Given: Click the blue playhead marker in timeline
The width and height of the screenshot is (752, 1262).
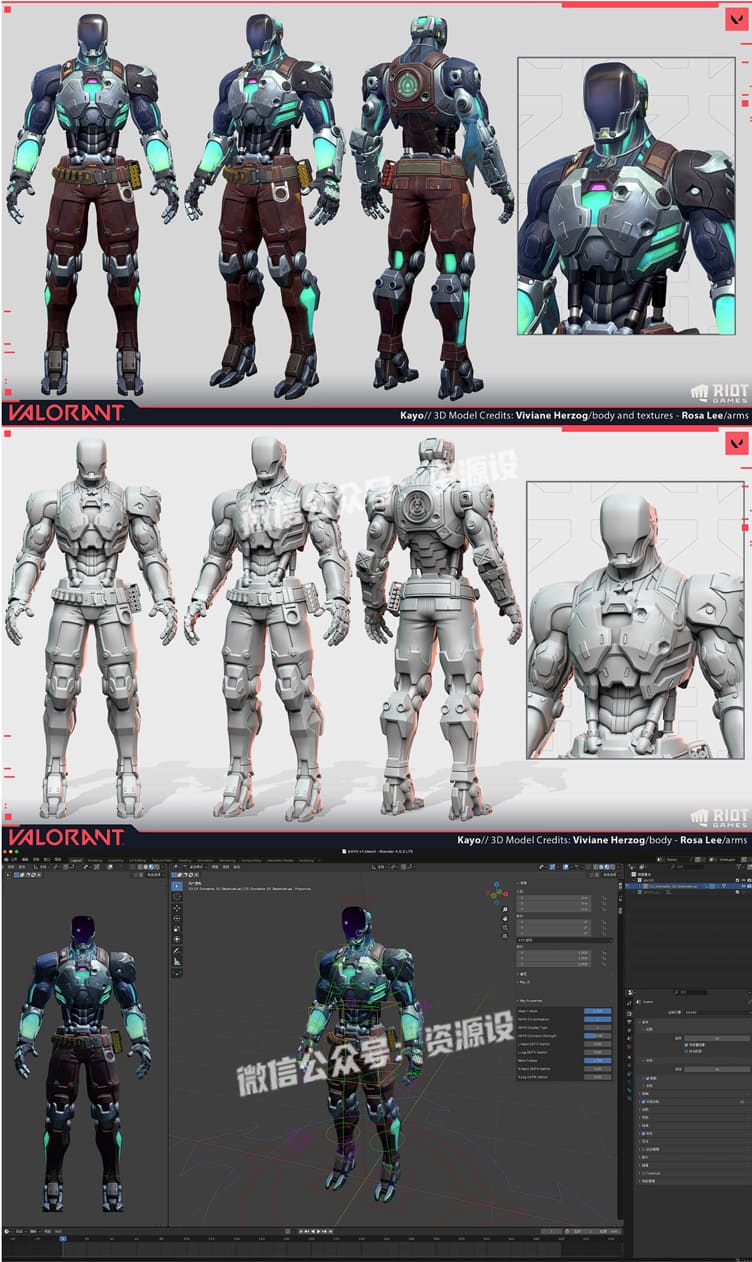Looking at the screenshot, I should [x=63, y=1238].
